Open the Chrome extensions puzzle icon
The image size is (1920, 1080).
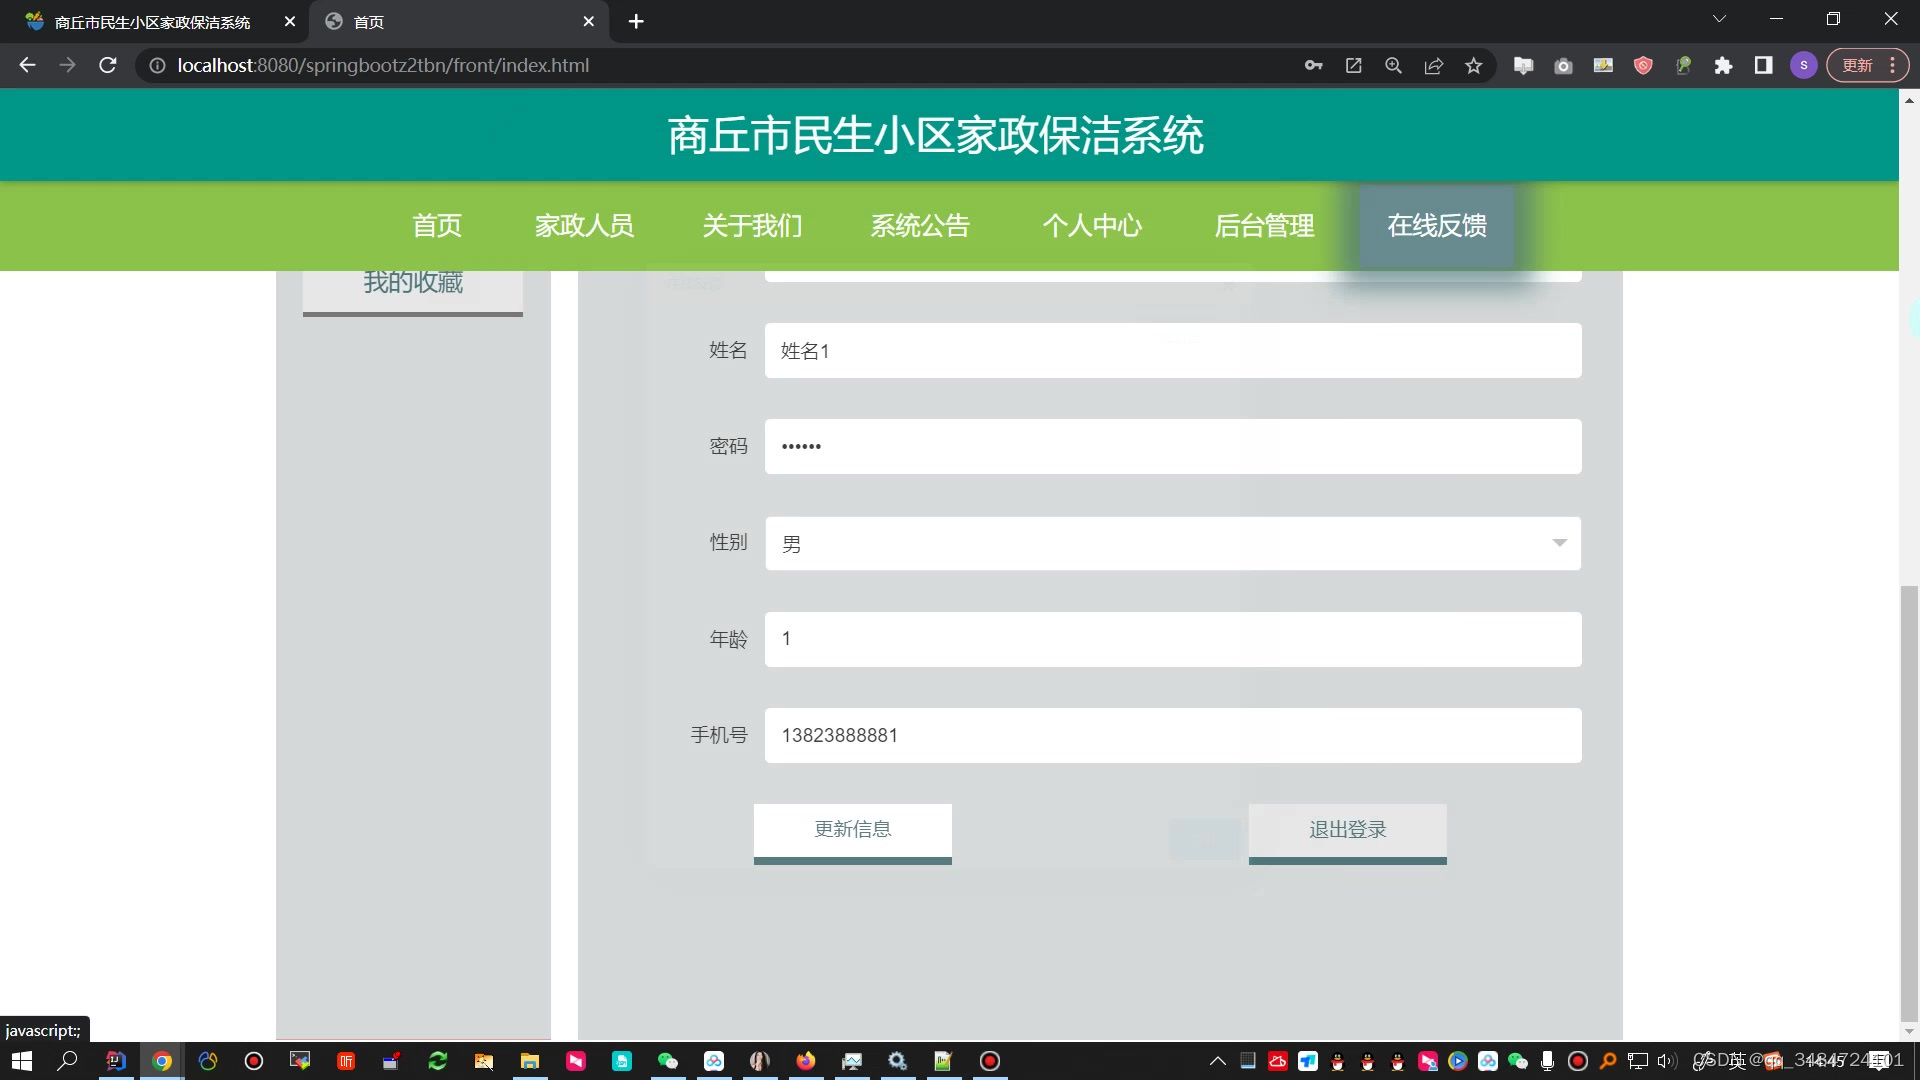pos(1723,65)
